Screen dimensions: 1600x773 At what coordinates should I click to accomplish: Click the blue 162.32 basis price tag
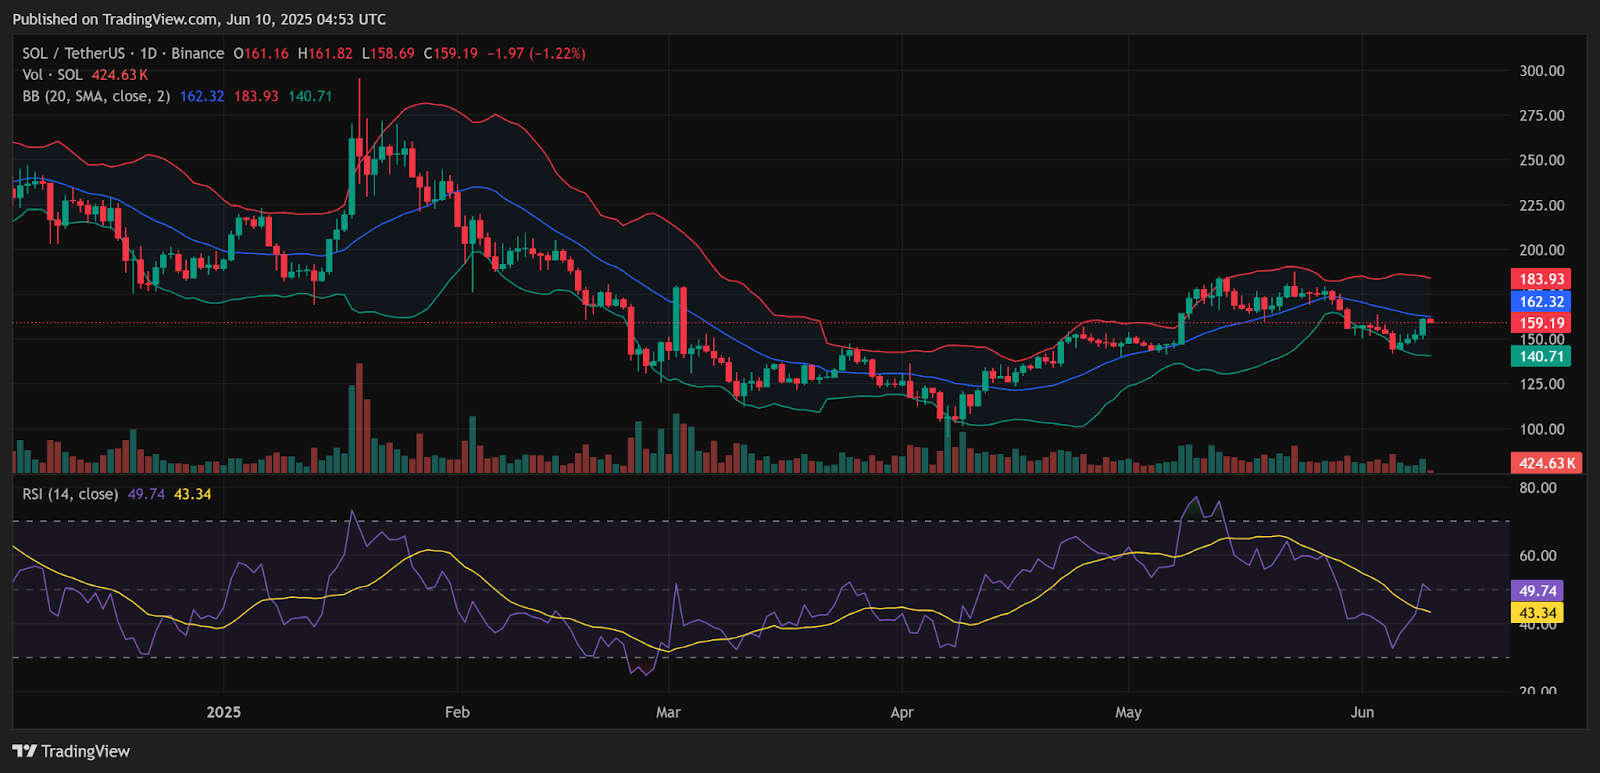click(x=1540, y=301)
